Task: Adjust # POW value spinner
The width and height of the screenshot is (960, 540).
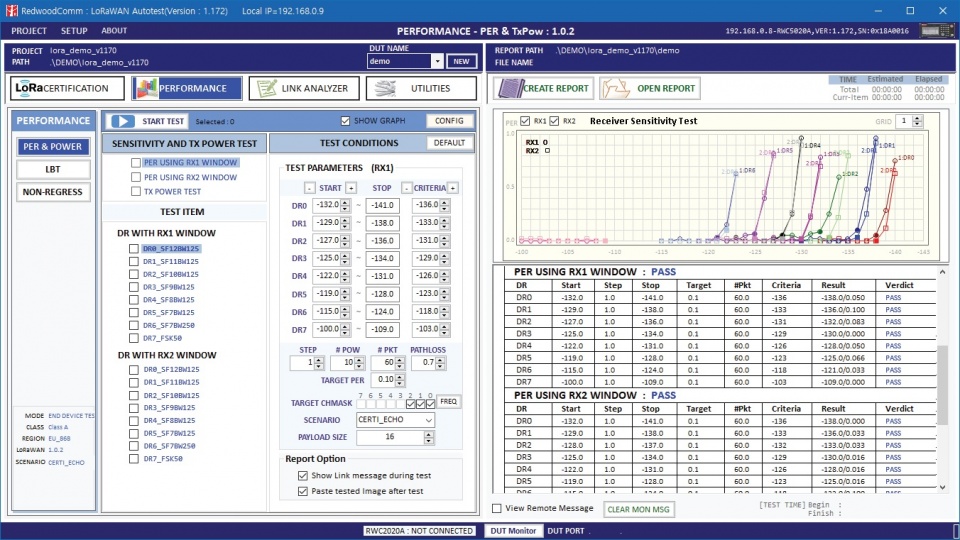Action: (359, 363)
